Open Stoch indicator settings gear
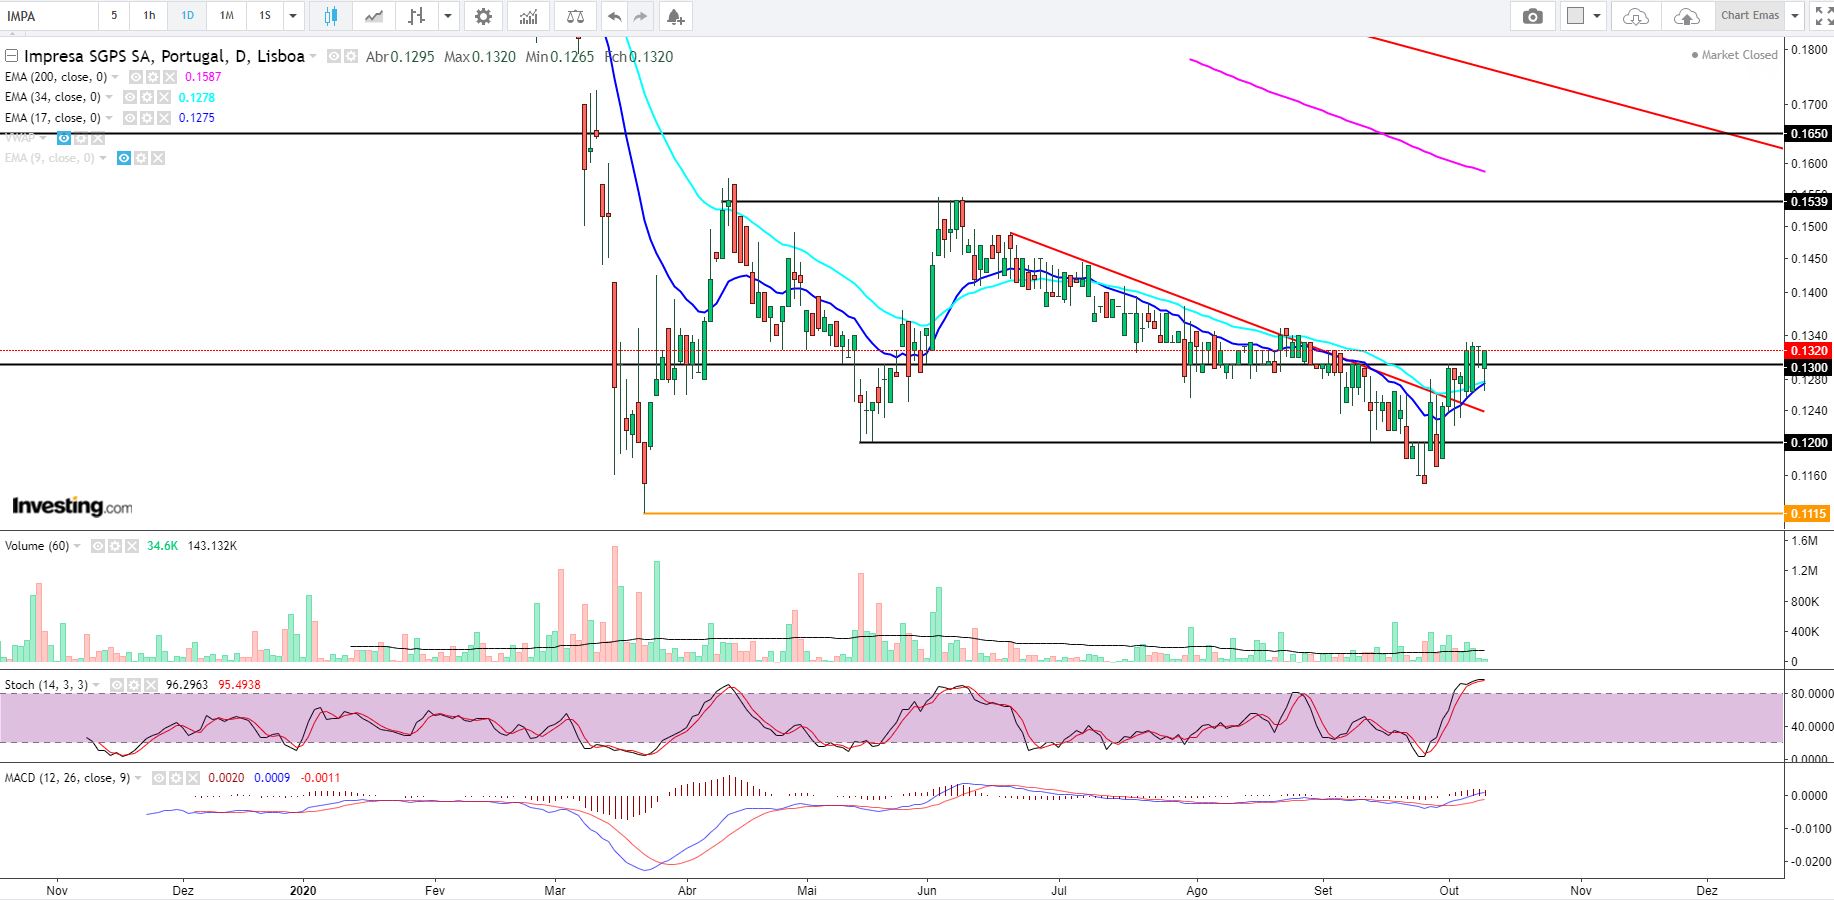 click(133, 685)
